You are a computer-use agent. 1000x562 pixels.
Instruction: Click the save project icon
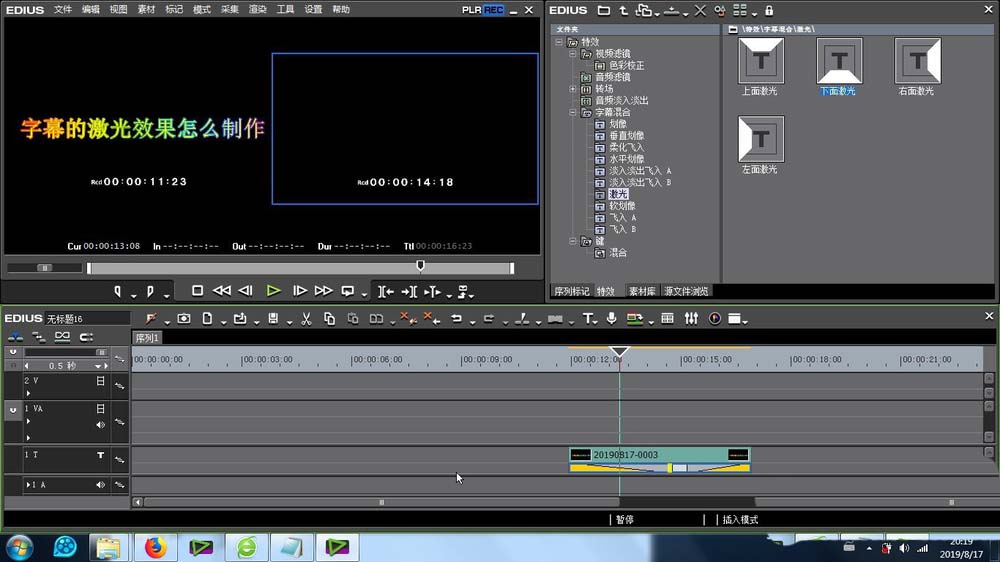273,318
